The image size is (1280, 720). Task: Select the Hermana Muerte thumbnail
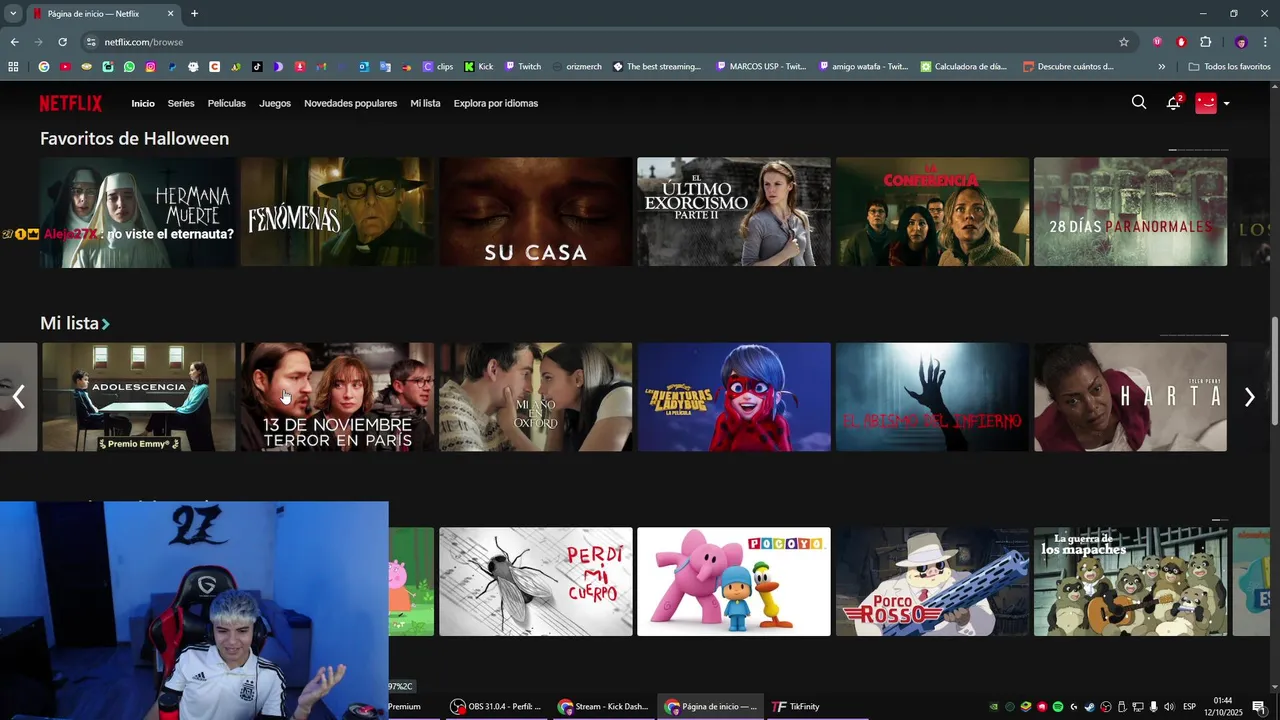pyautogui.click(x=138, y=212)
